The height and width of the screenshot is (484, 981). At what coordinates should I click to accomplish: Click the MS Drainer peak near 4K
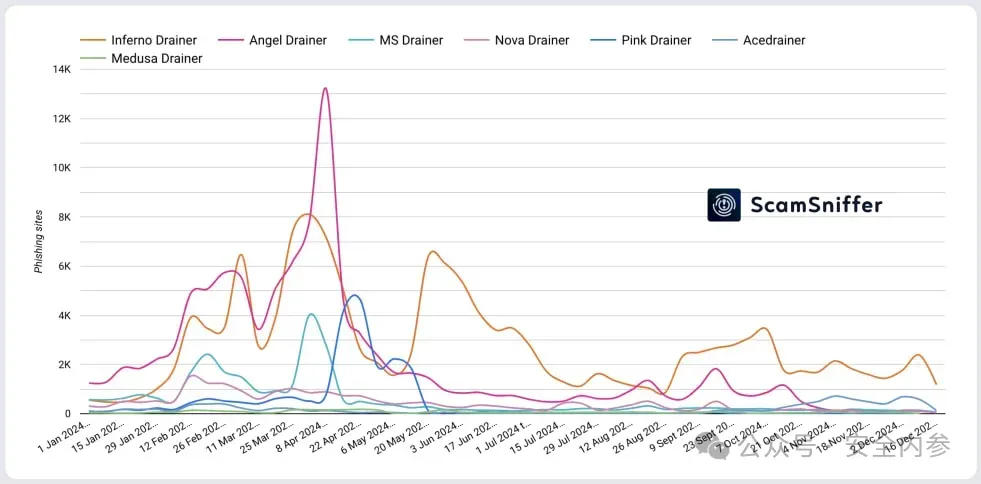click(312, 314)
